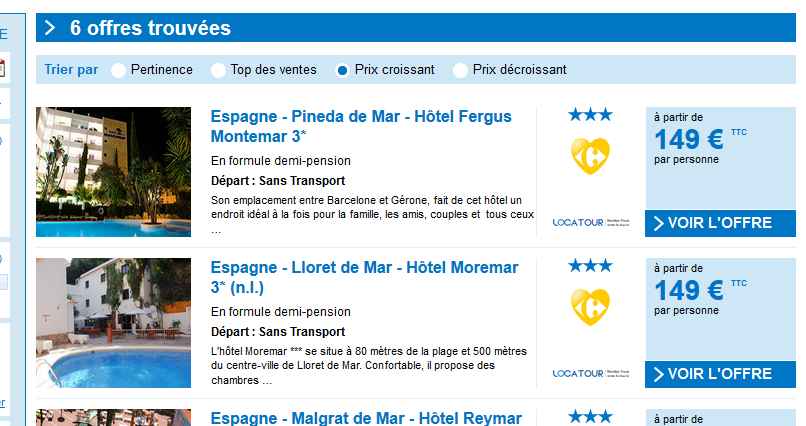
Task: Click the three-star rating of Hôtel Reymar
Action: pyautogui.click(x=590, y=416)
